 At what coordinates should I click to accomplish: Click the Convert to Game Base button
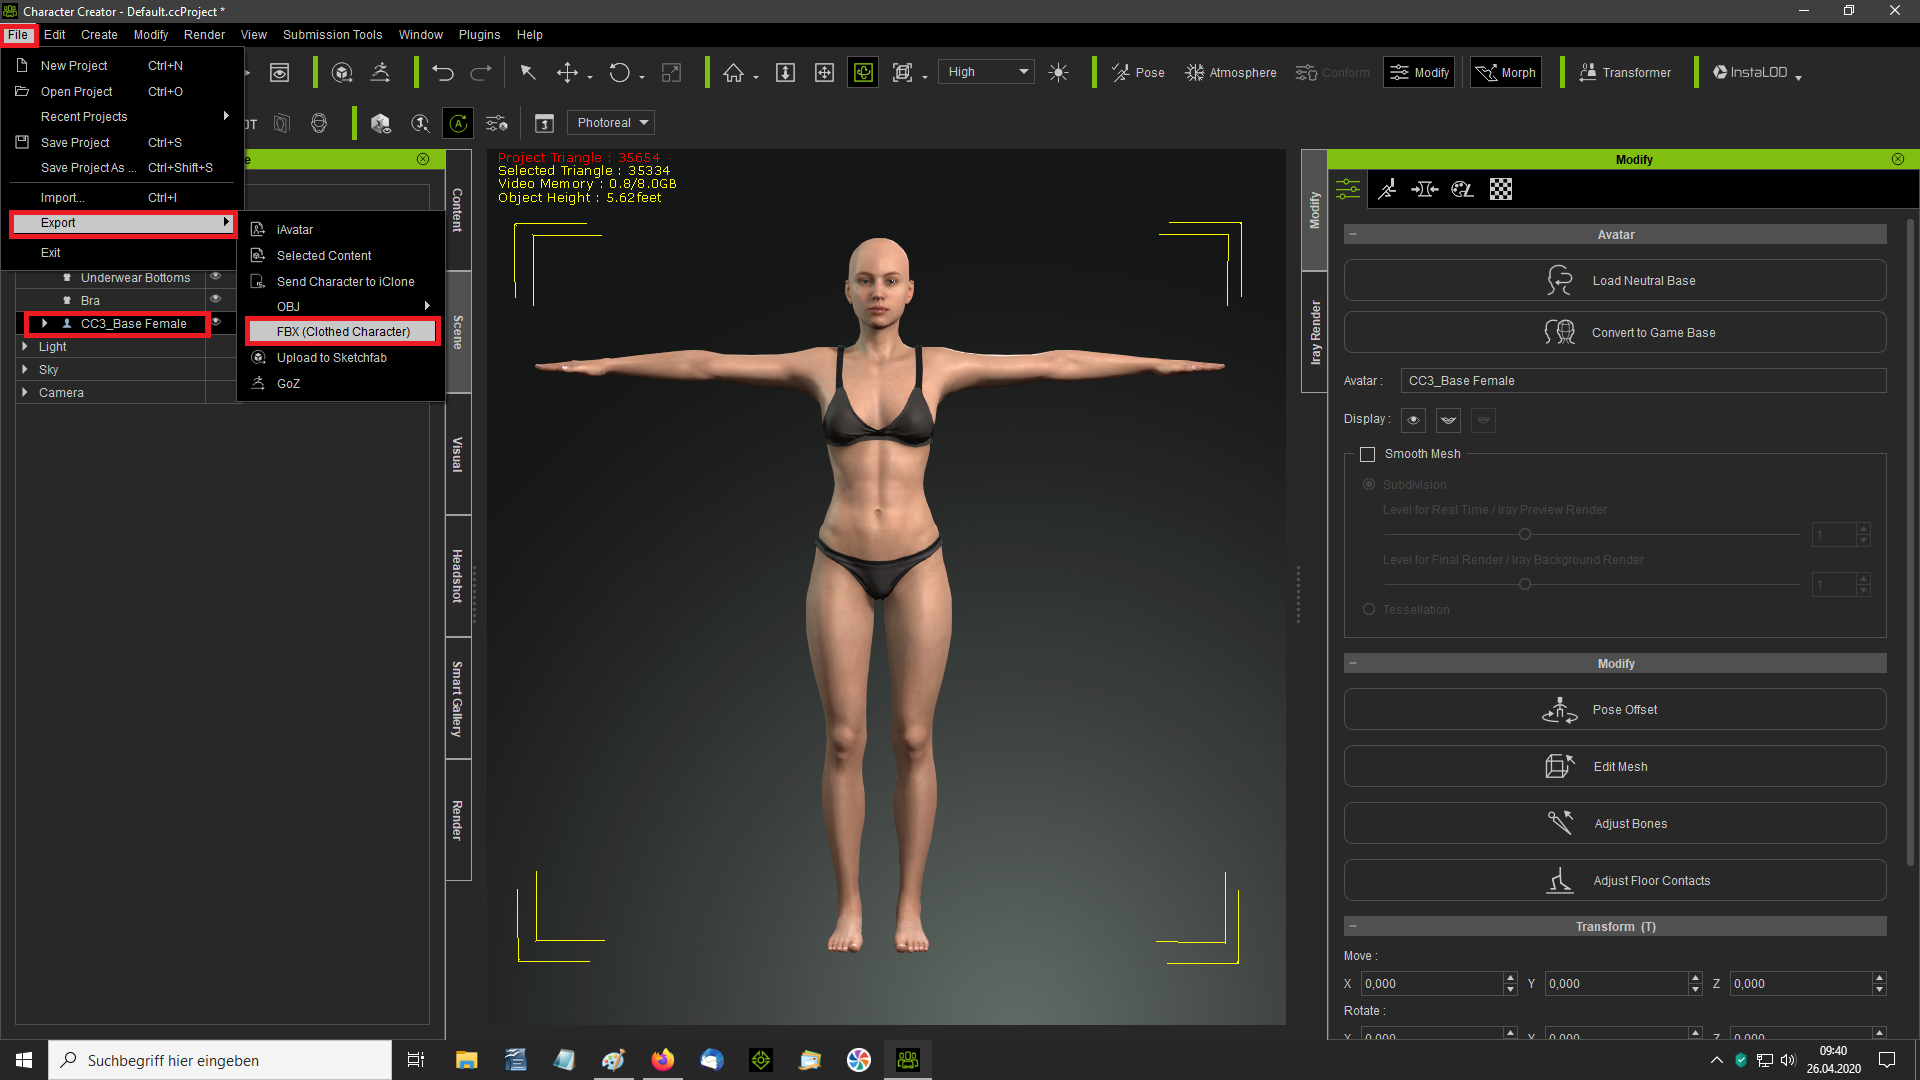pos(1615,333)
